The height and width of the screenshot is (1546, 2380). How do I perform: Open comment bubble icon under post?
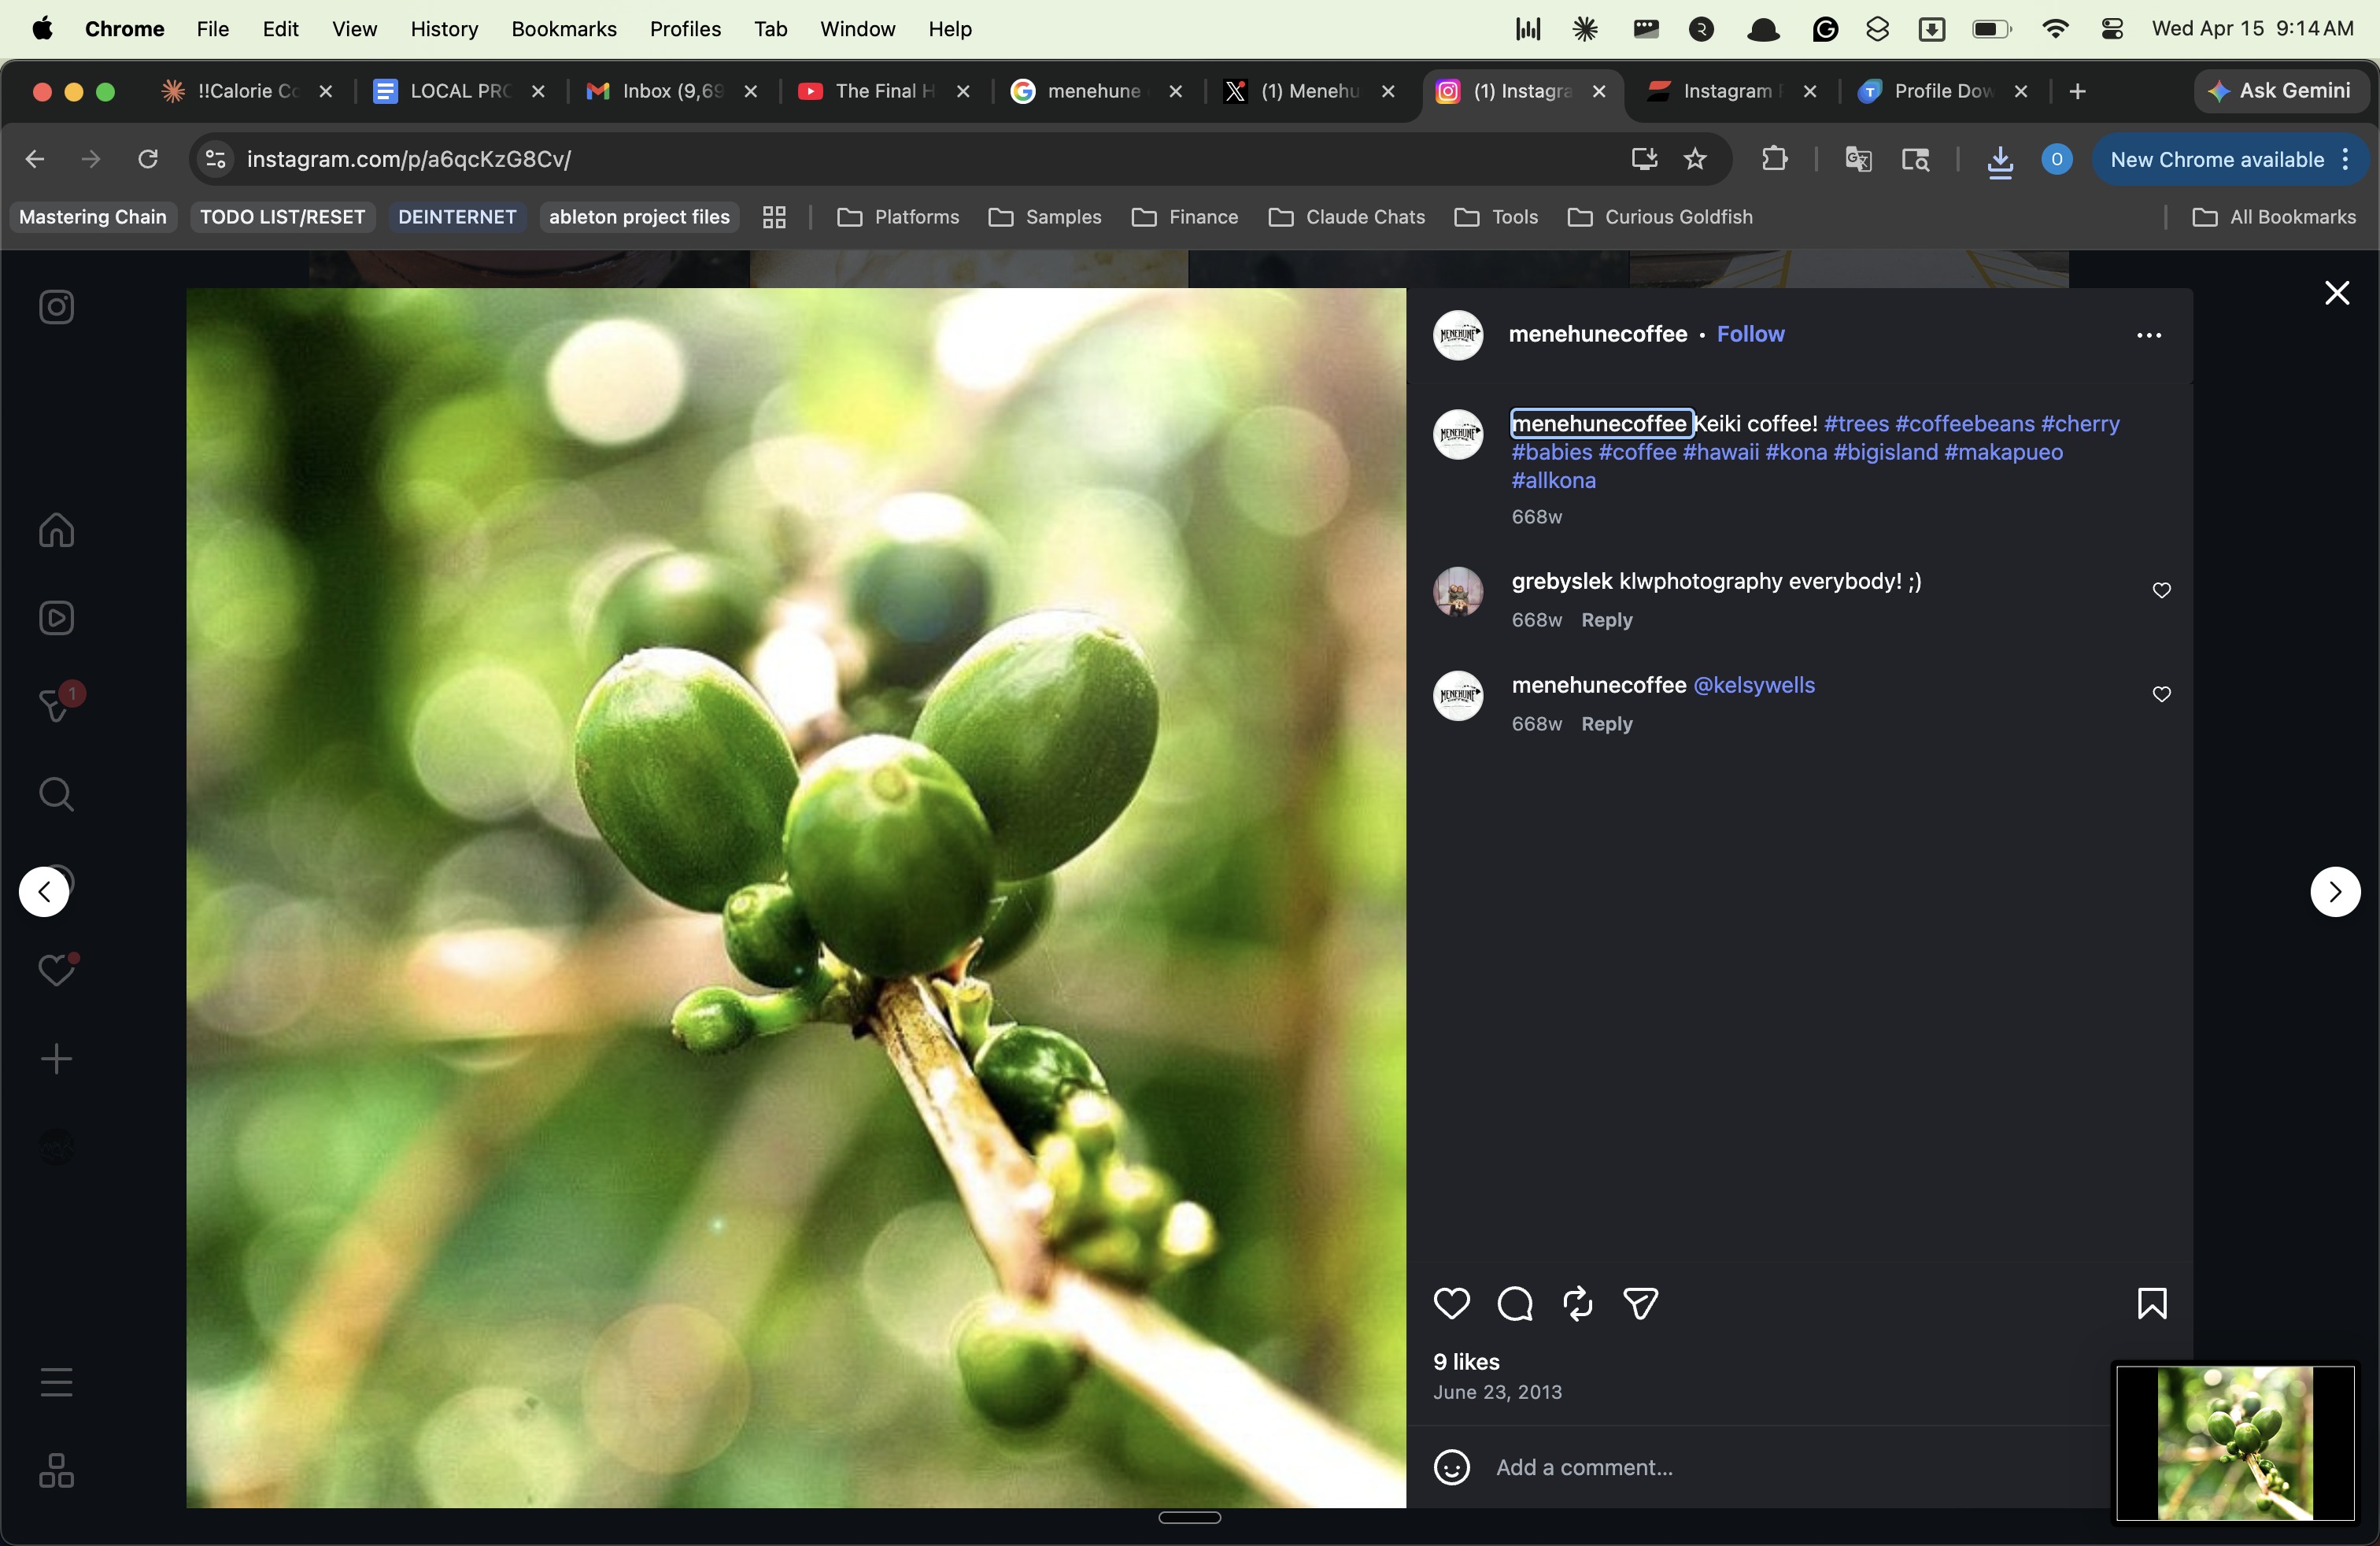[x=1515, y=1303]
